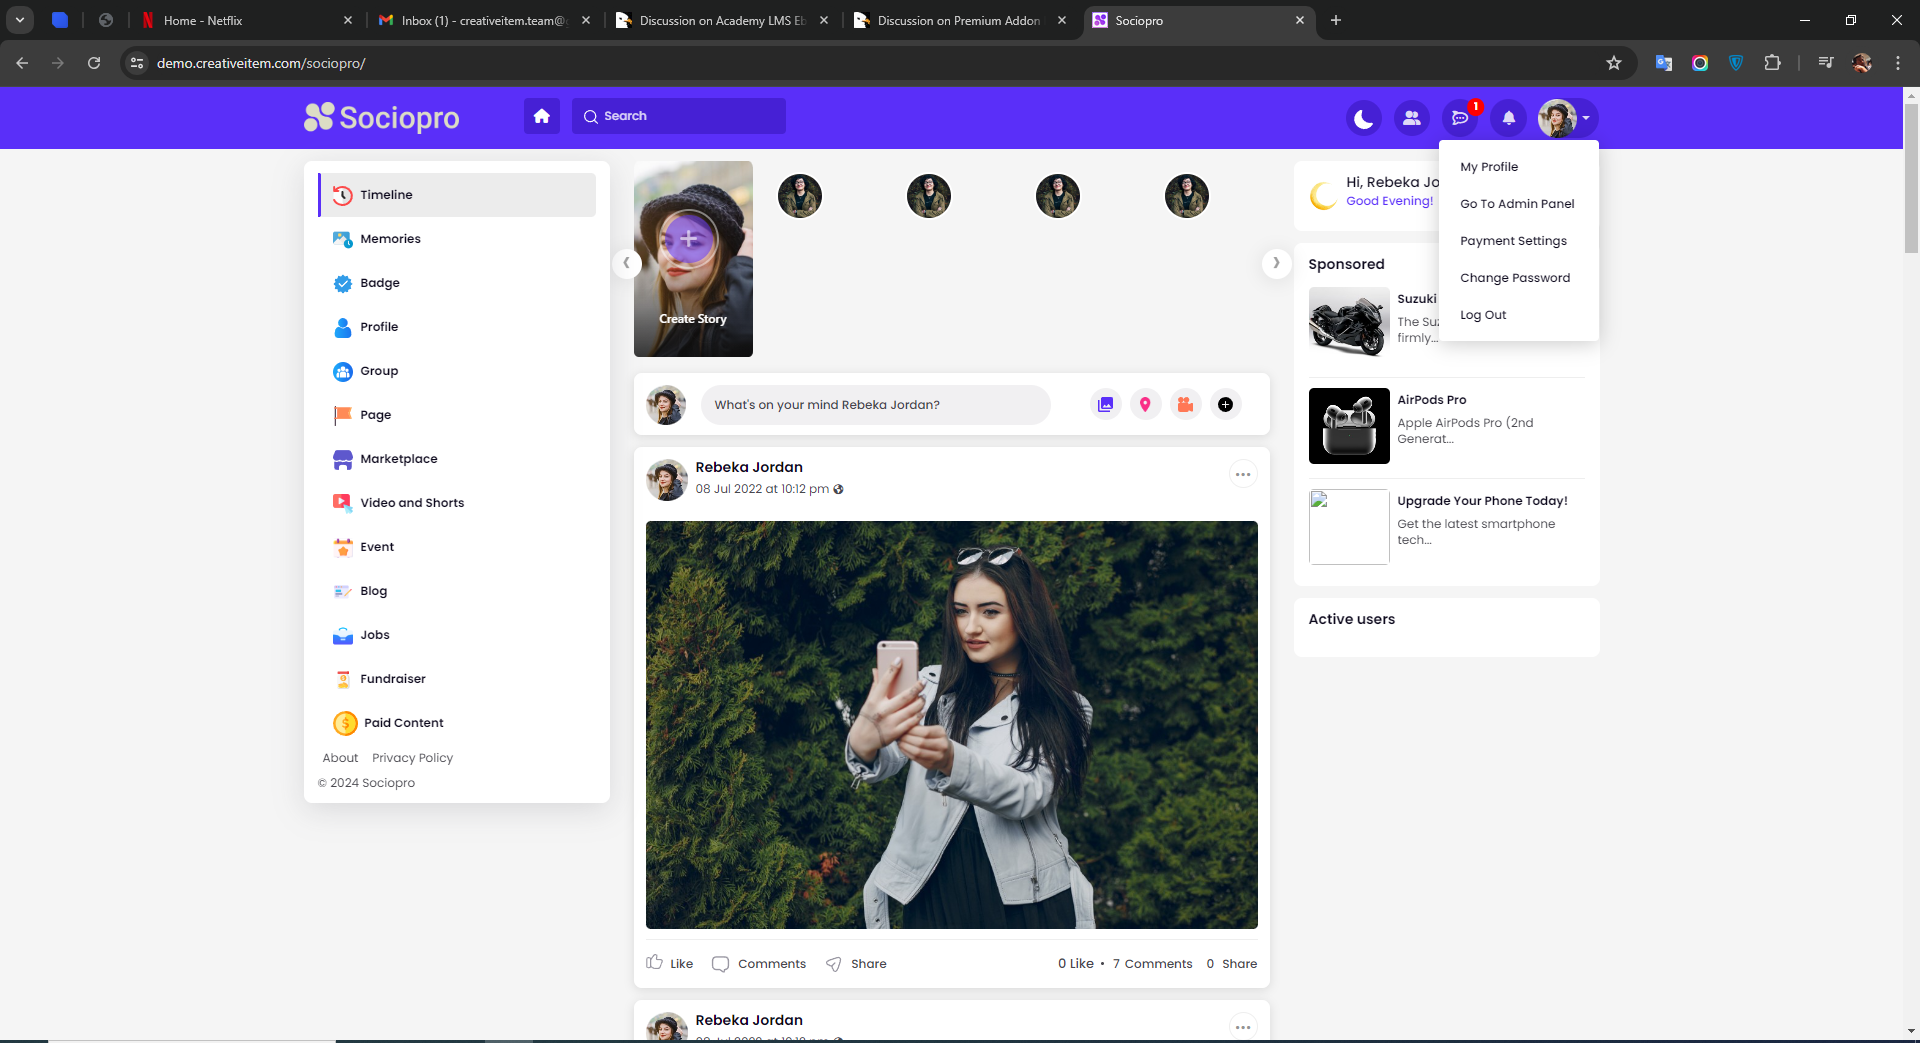
Task: Click the Sociopro home icon button
Action: (x=541, y=116)
